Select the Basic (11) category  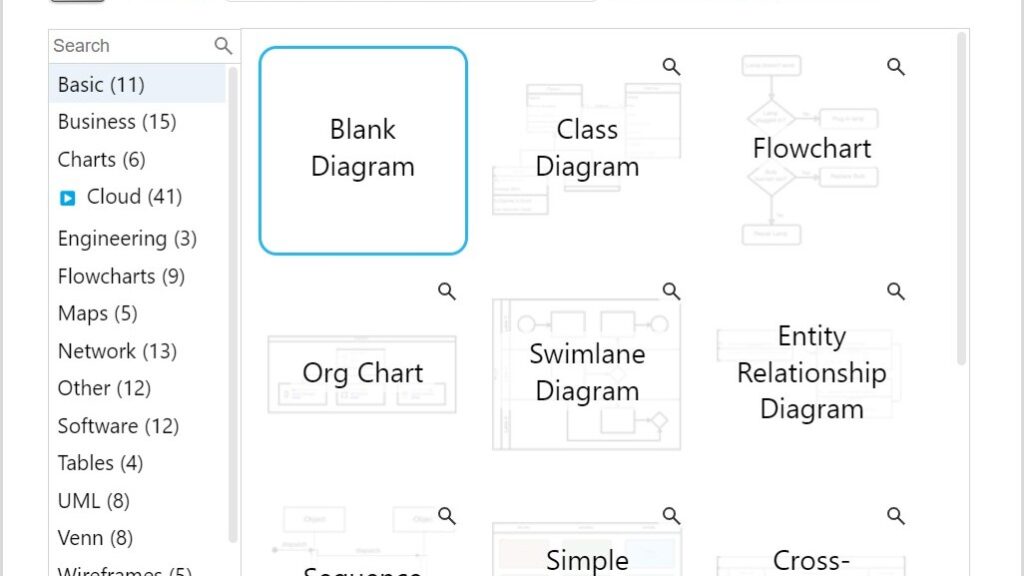(x=101, y=85)
